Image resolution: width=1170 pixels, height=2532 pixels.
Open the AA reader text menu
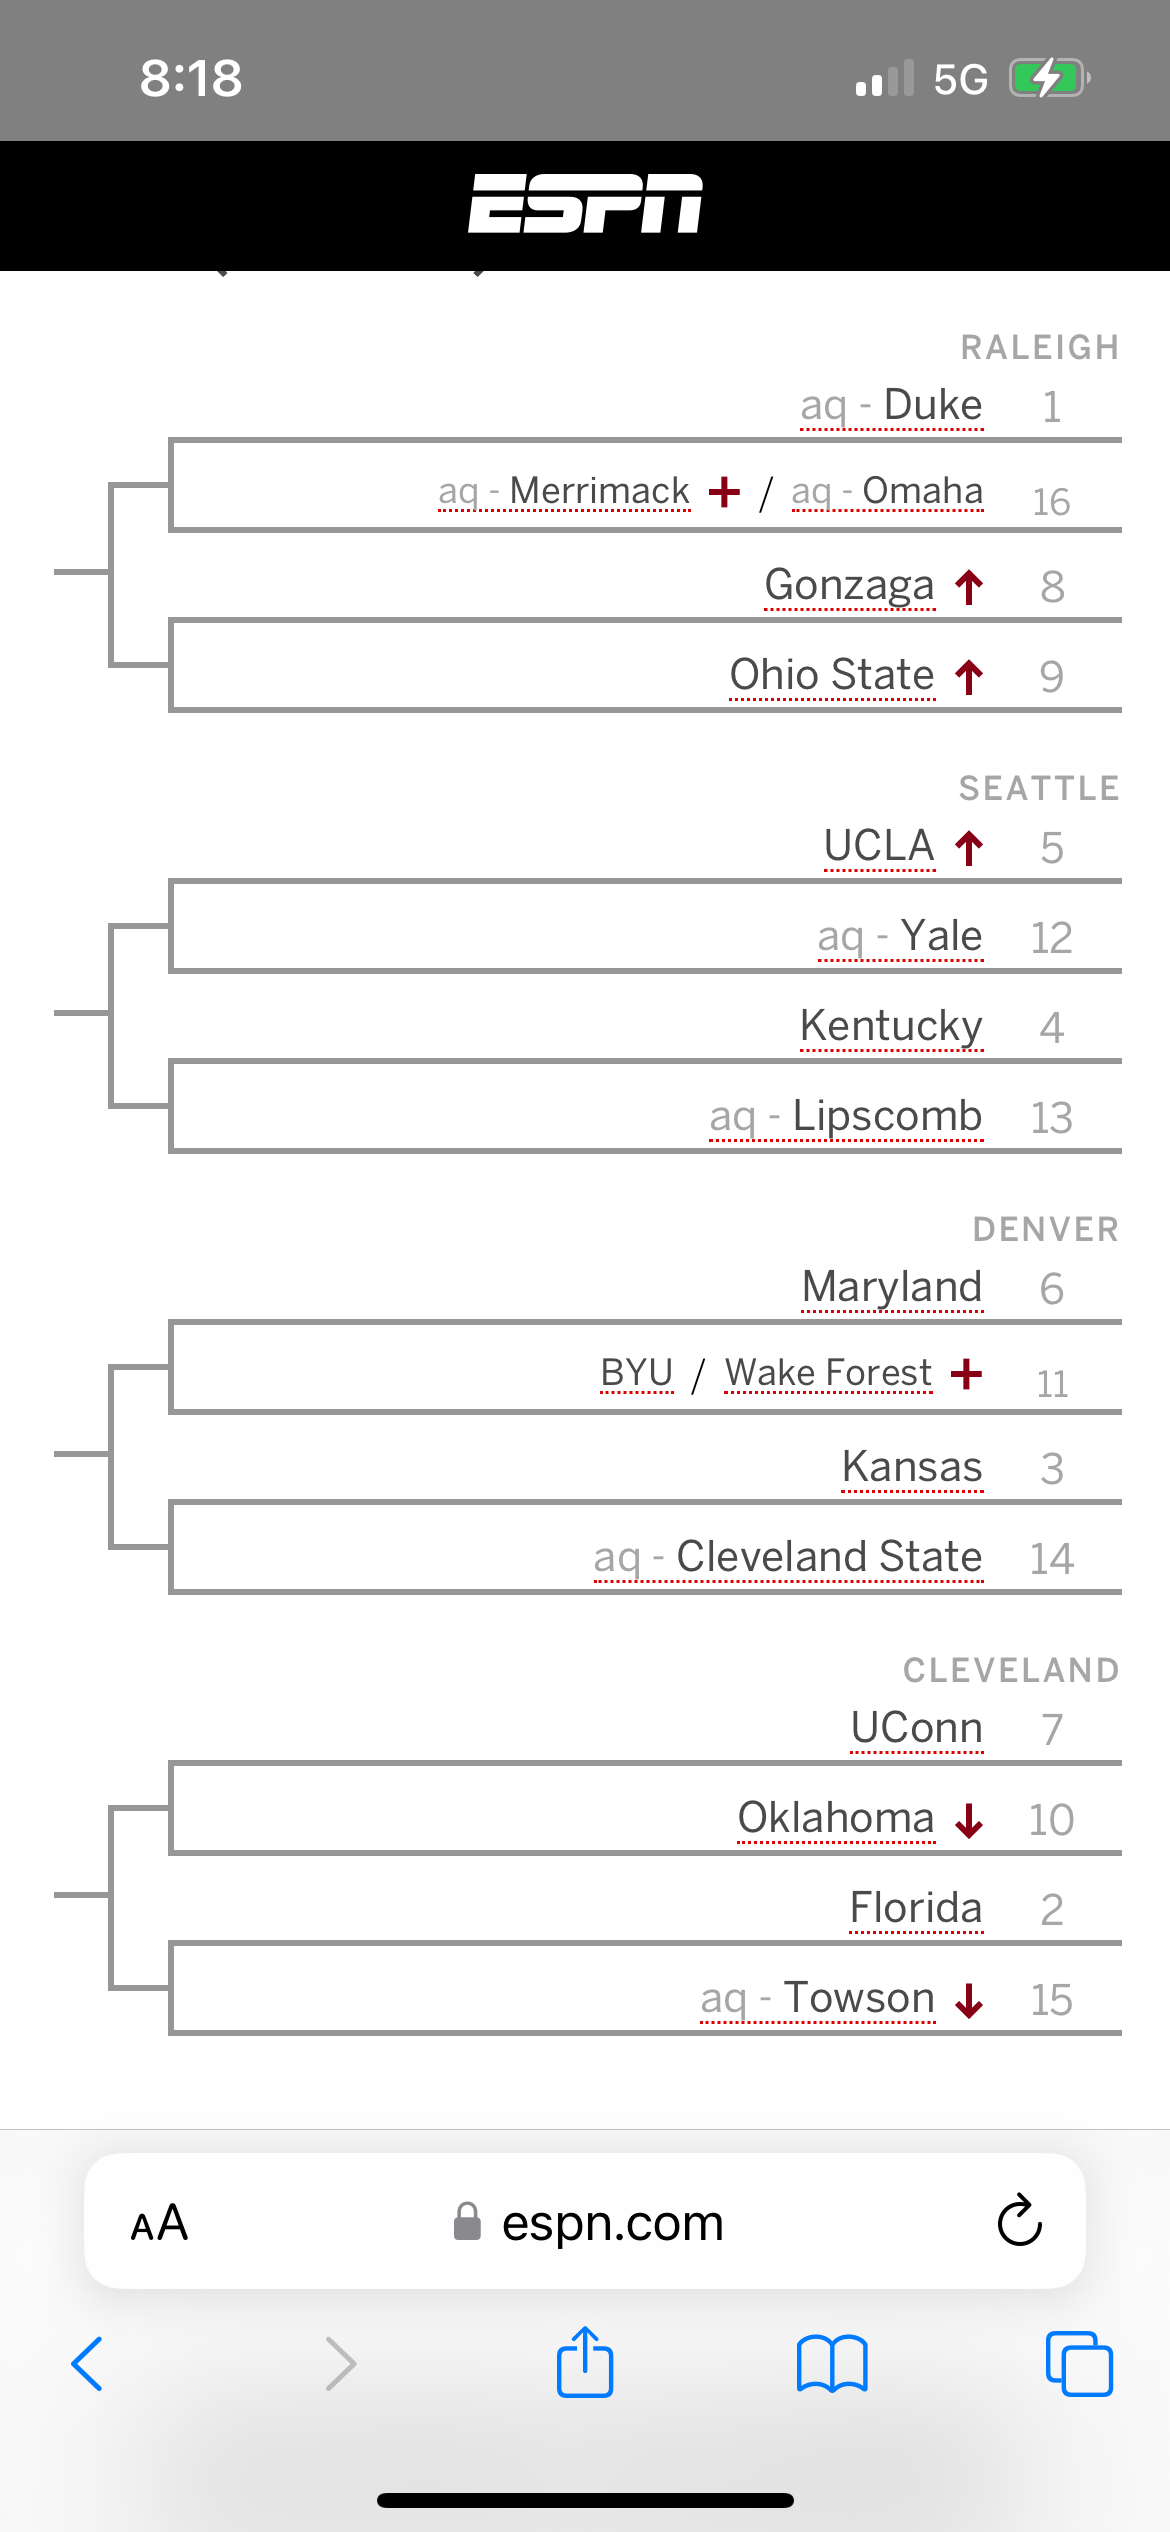pos(160,2223)
